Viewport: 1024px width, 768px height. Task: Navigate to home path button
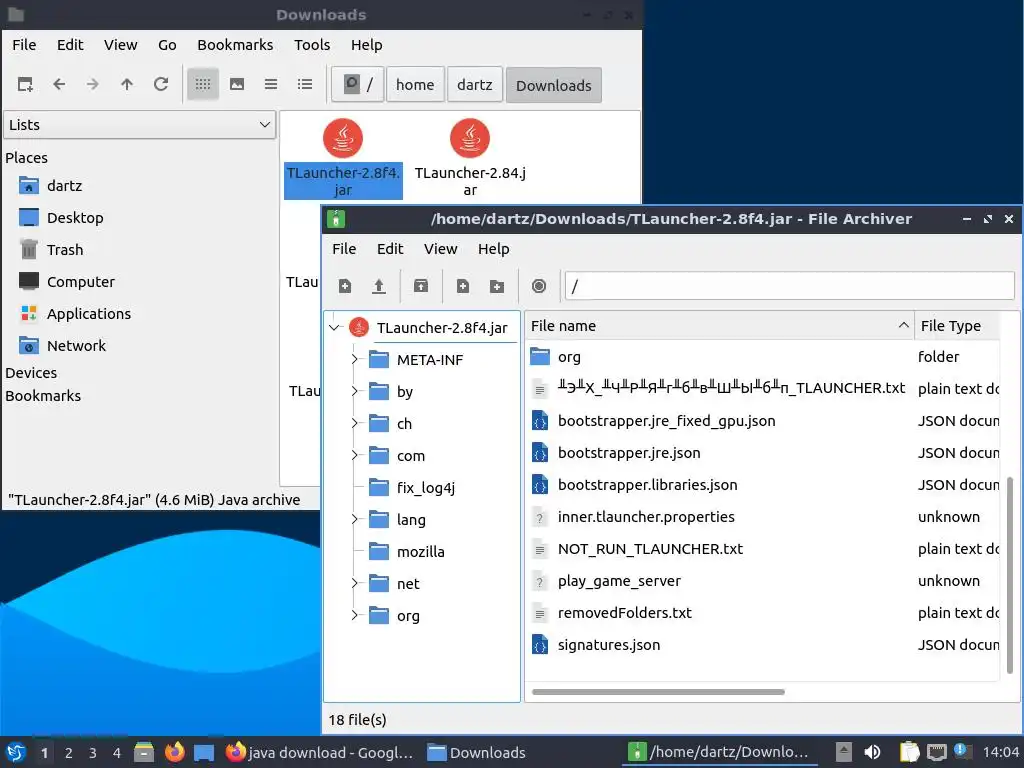click(415, 84)
